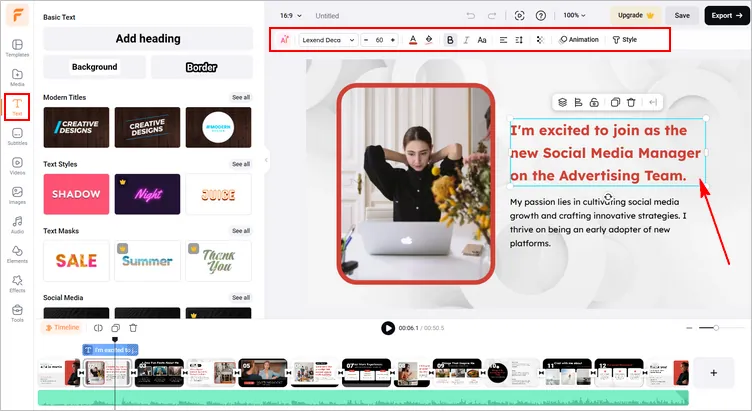Decrease font size with minus button

coord(366,40)
